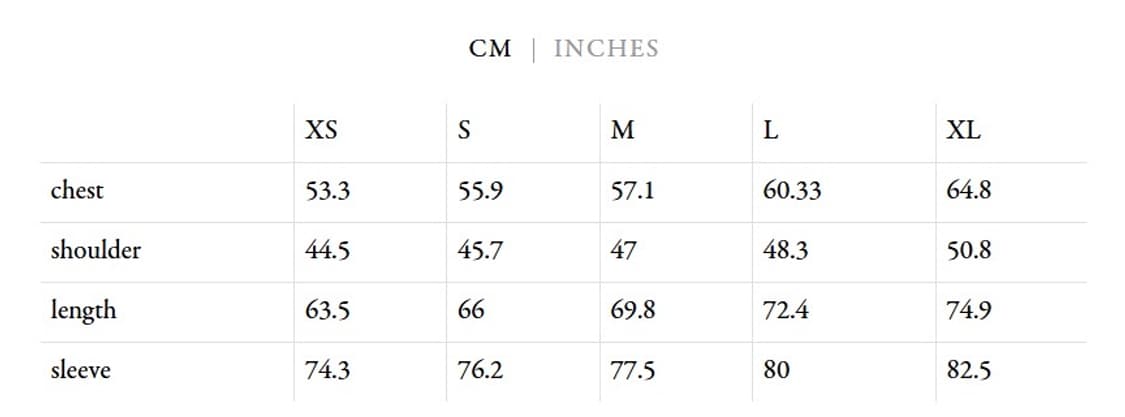Click the shoulder row label
Image resolution: width=1125 pixels, height=417 pixels.
96,250
